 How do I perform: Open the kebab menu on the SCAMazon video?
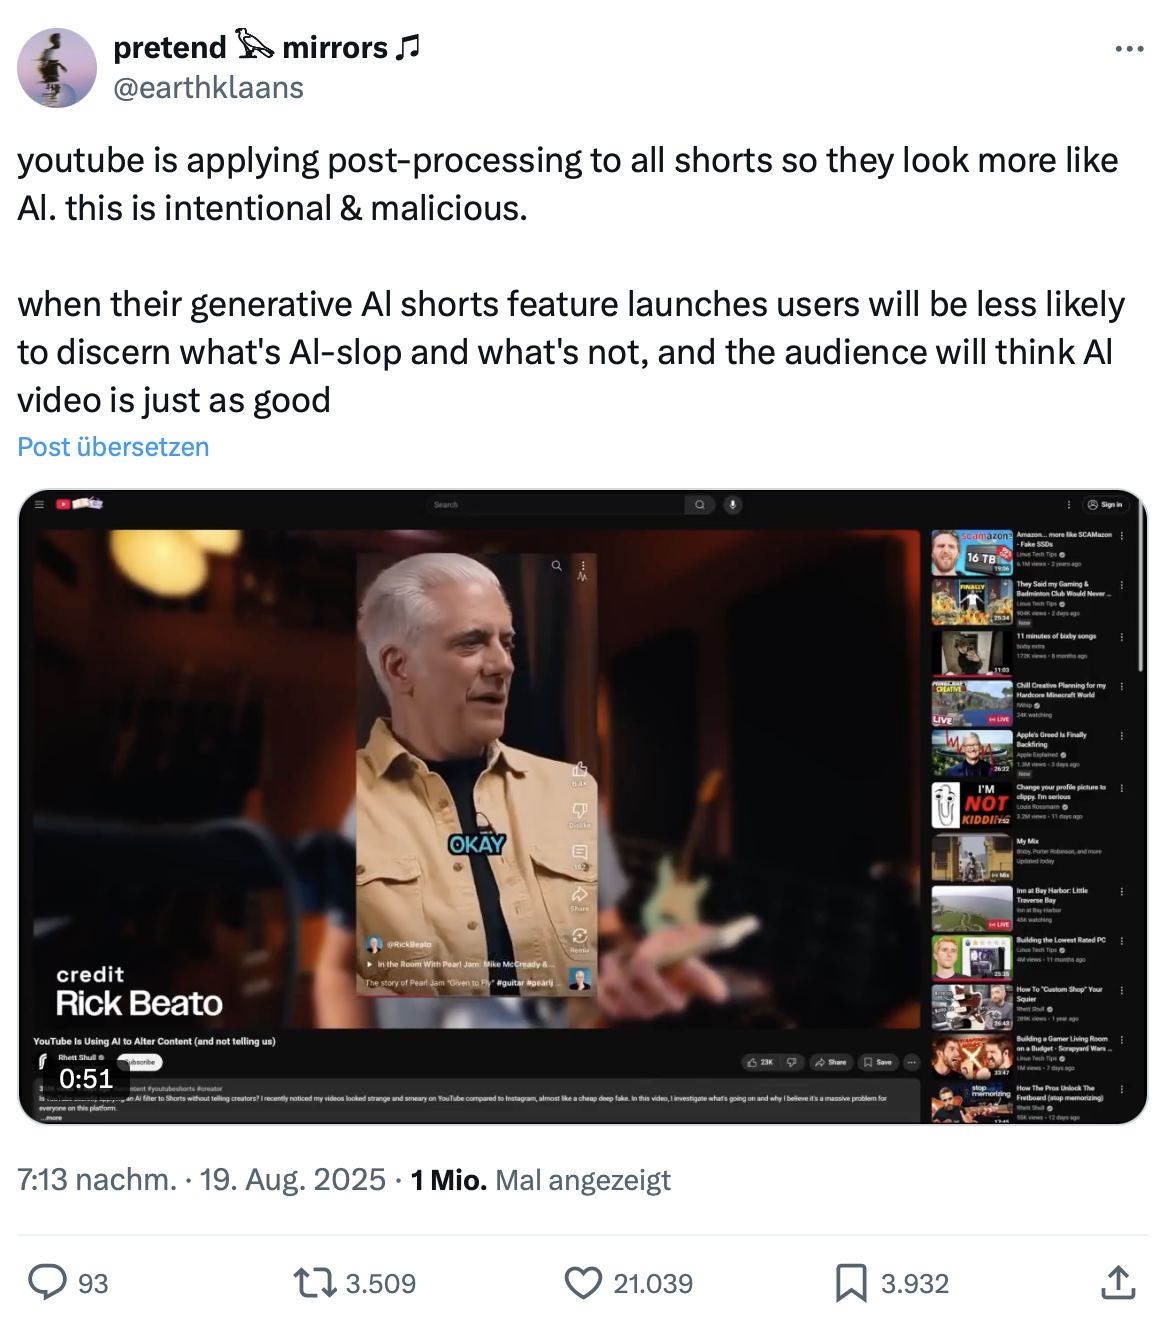1124,537
